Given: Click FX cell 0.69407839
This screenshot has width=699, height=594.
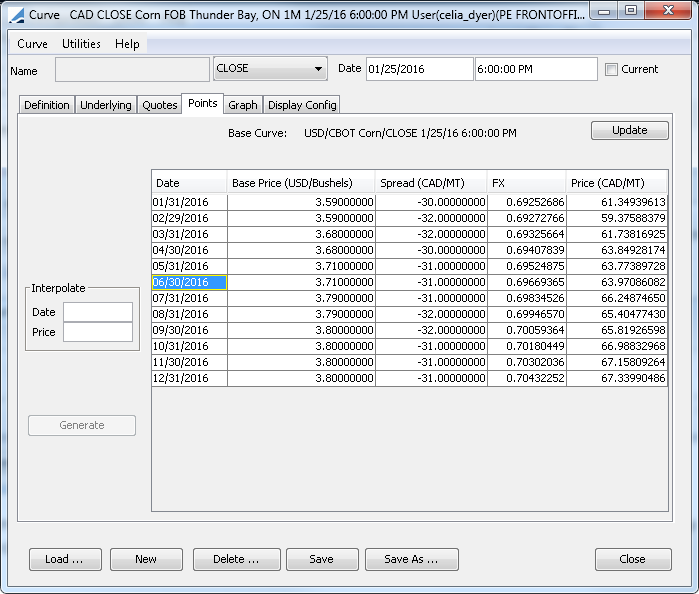Looking at the screenshot, I should coord(526,250).
